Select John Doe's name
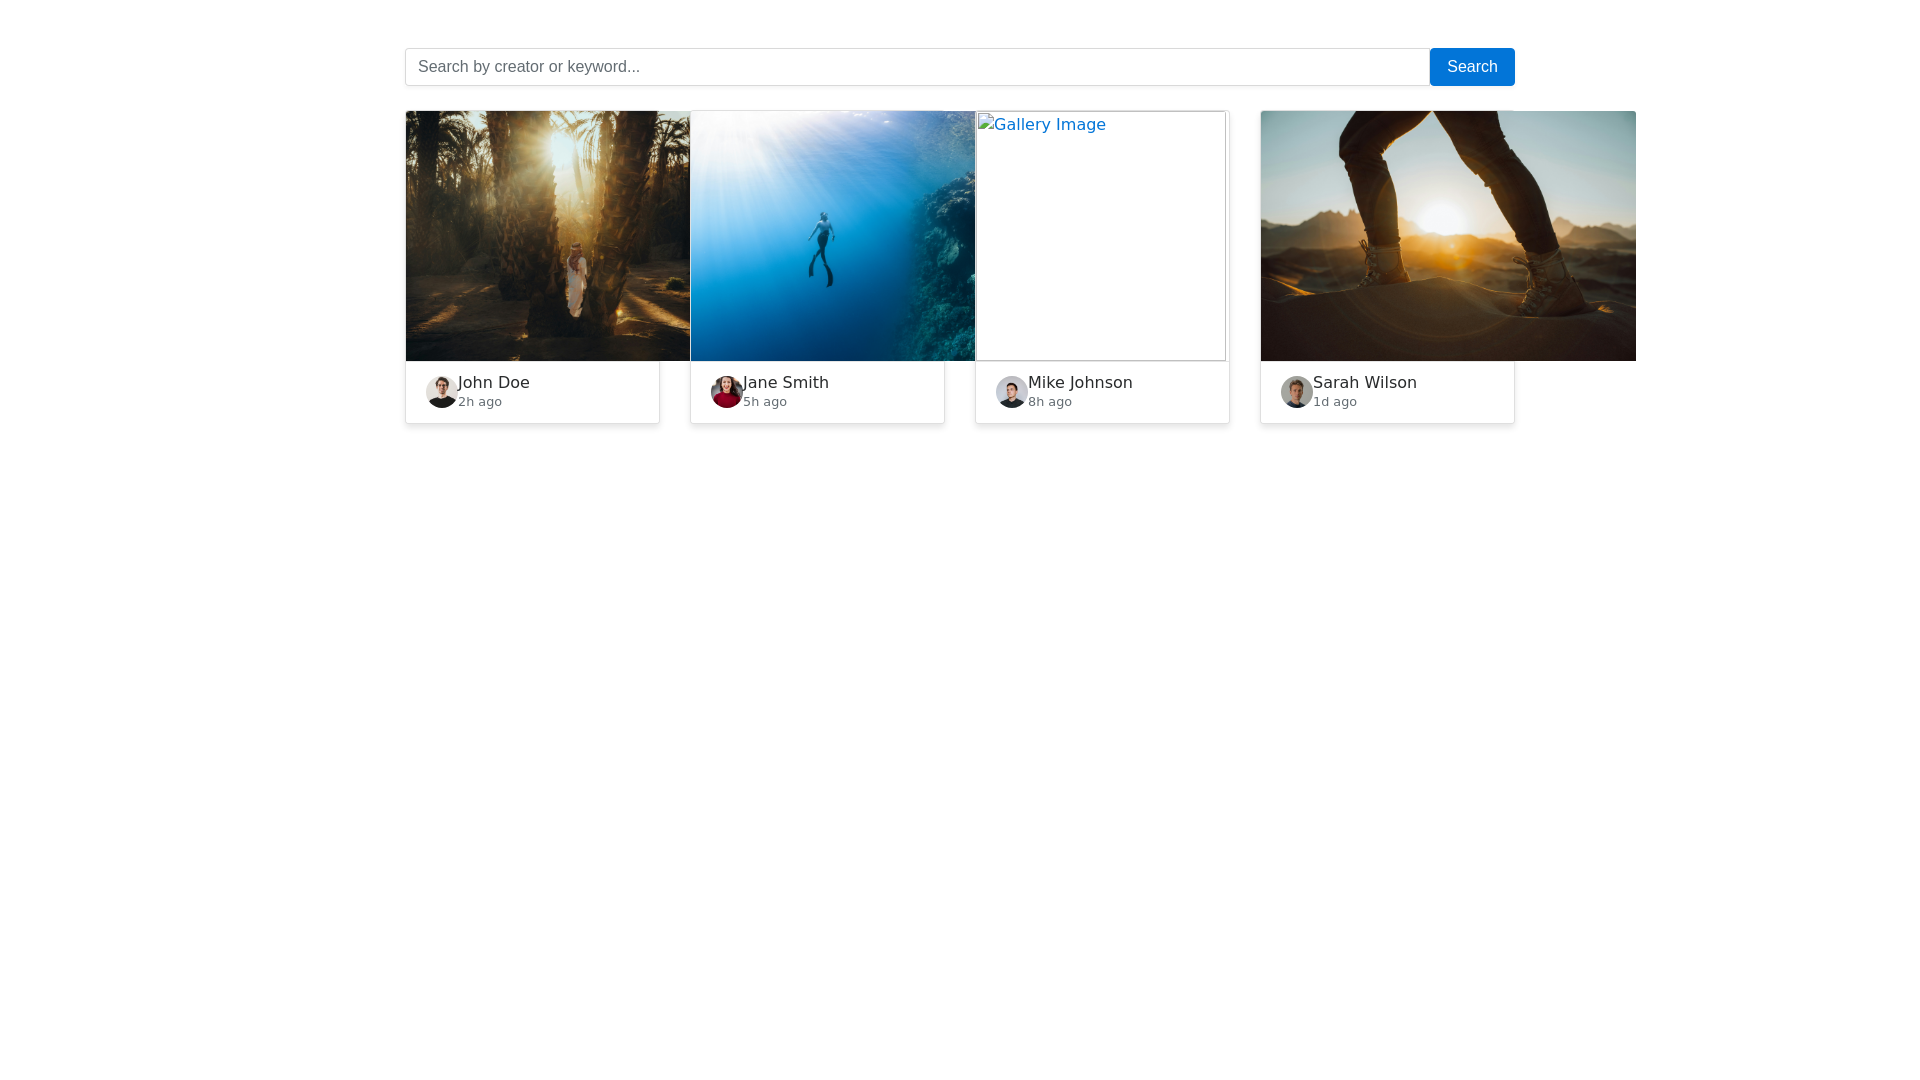Viewport: 1920px width, 1080px height. (493, 382)
